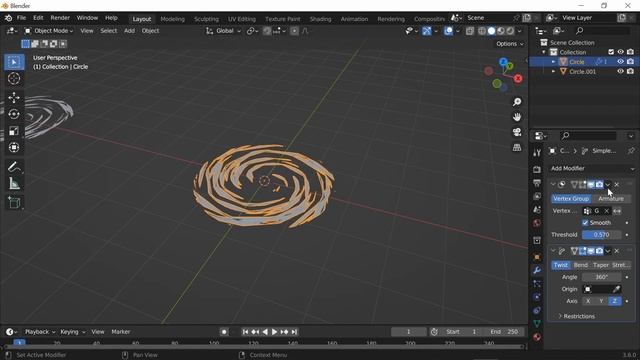Image resolution: width=640 pixels, height=360 pixels.
Task: Toggle Collection exclude checkbox in outliner
Action: pyautogui.click(x=611, y=52)
